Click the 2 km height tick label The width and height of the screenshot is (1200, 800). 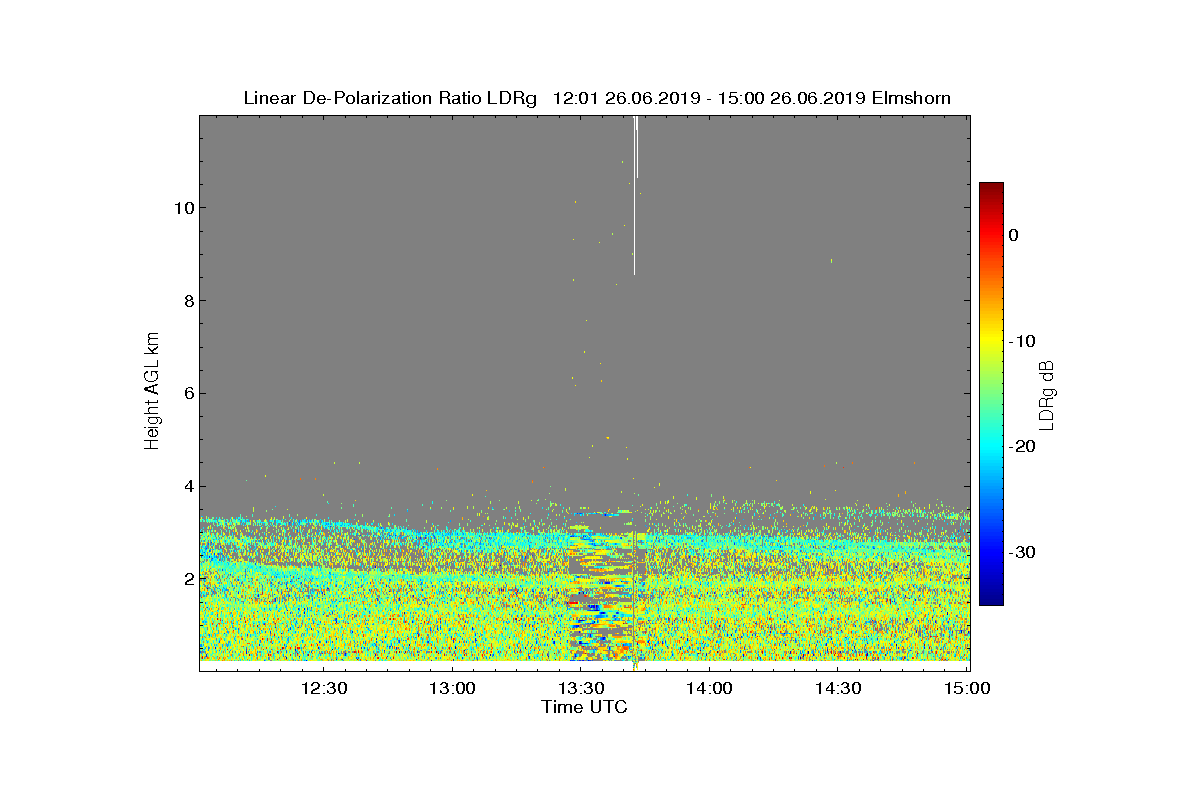[x=187, y=579]
